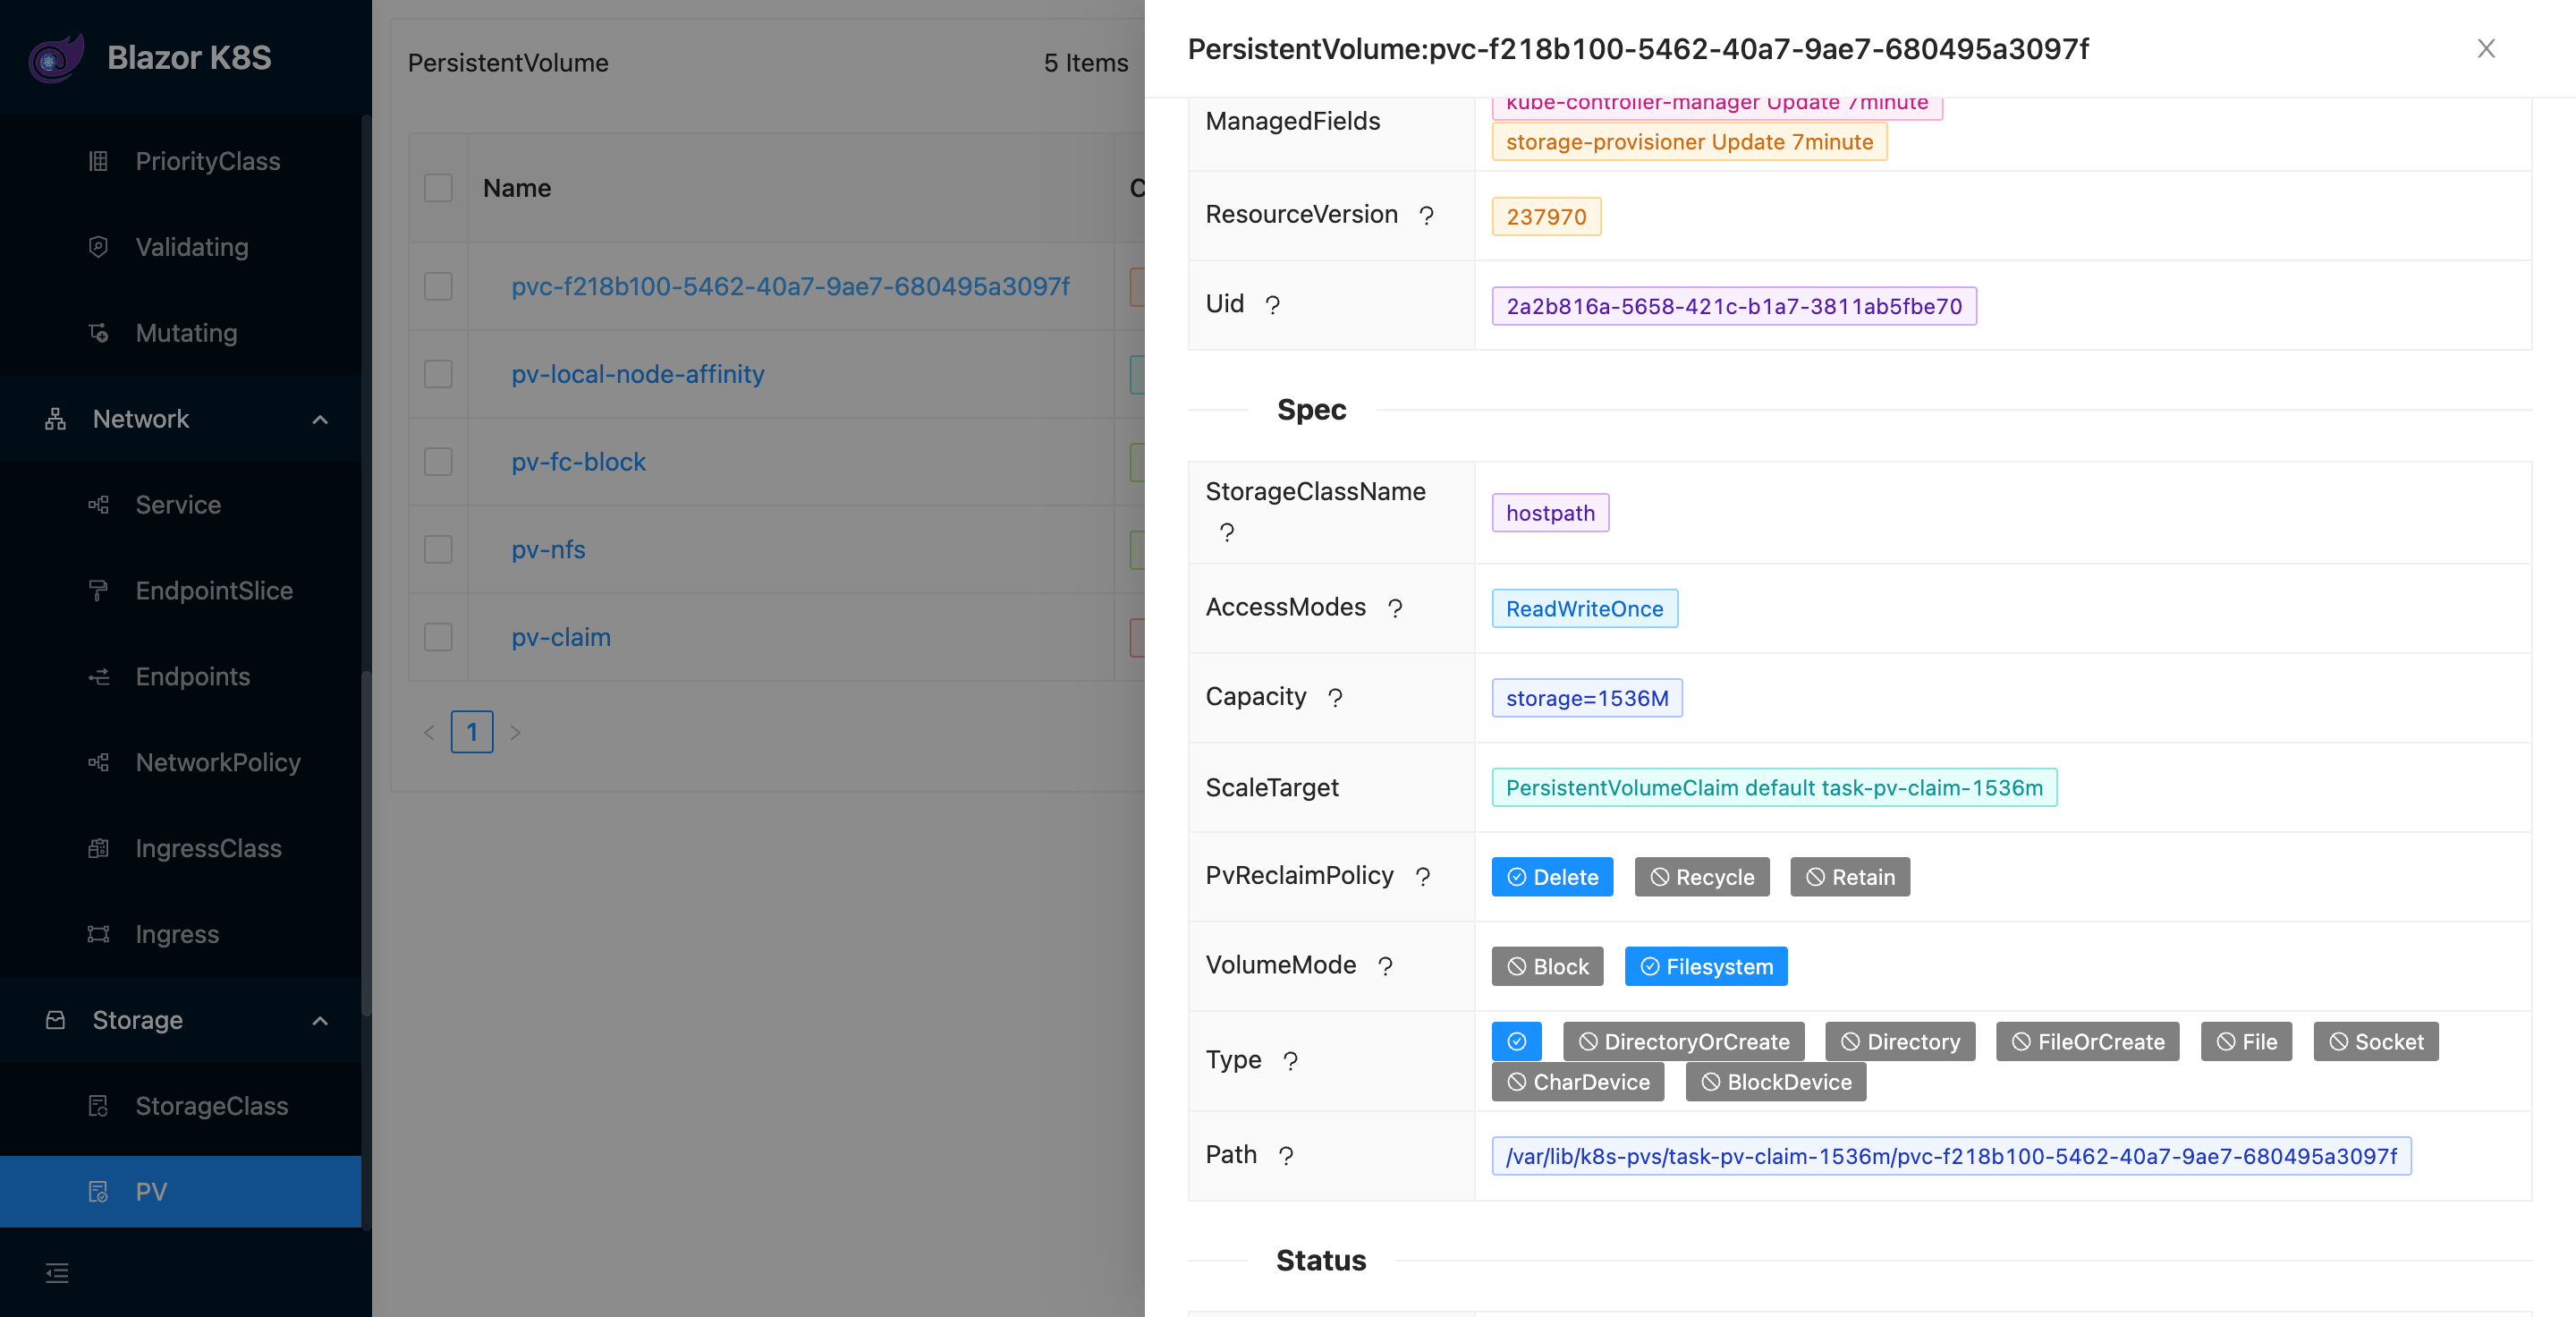2576x1317 pixels.
Task: Click the question mark next to Capacity
Action: 1335,698
